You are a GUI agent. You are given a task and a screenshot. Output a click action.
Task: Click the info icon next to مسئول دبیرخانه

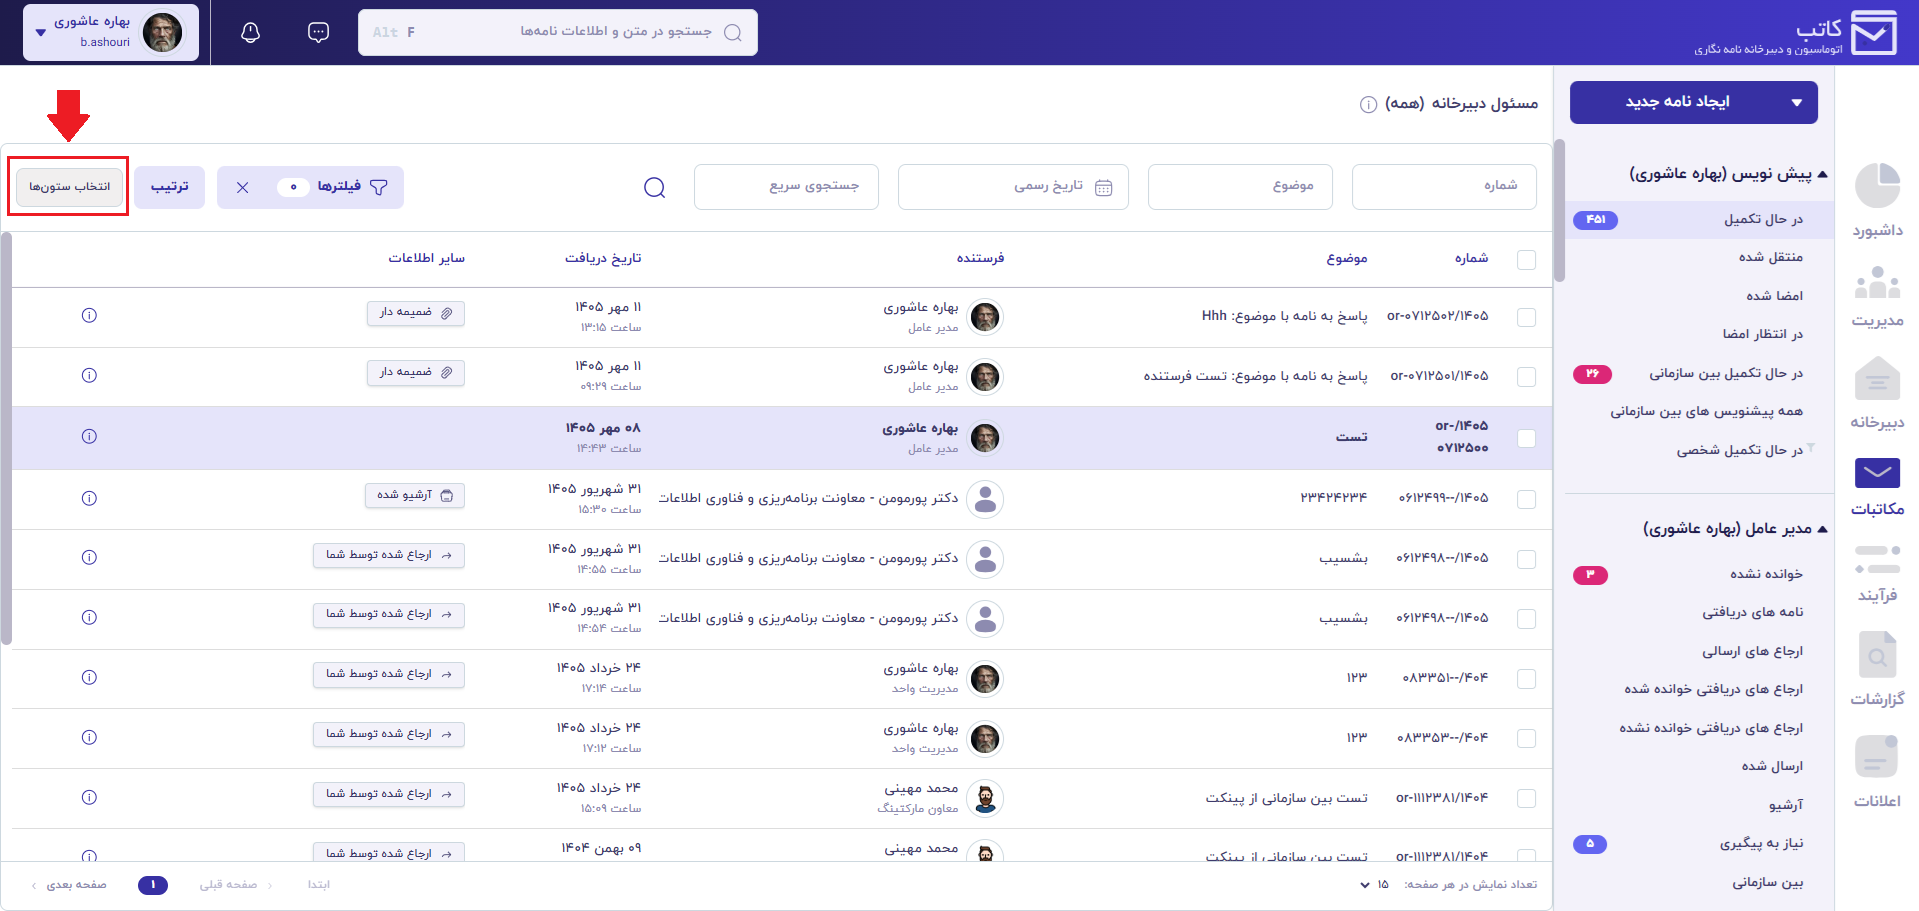pyautogui.click(x=1368, y=104)
